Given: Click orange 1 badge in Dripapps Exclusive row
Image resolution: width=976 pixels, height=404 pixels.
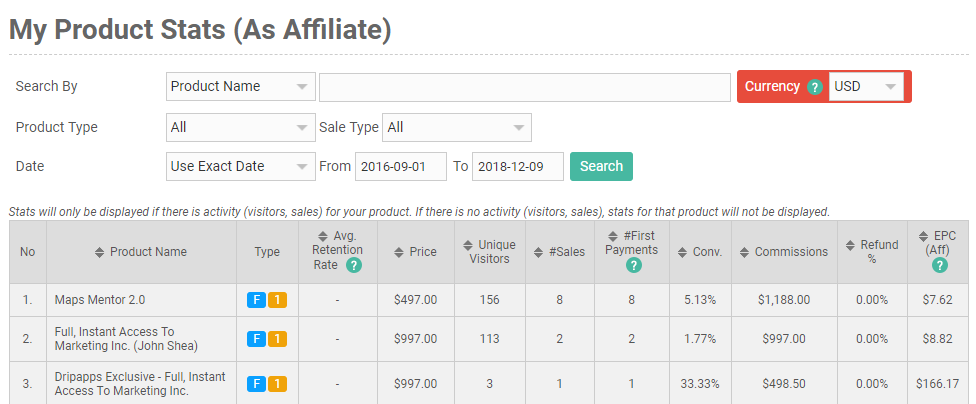Looking at the screenshot, I should pyautogui.click(x=278, y=384).
